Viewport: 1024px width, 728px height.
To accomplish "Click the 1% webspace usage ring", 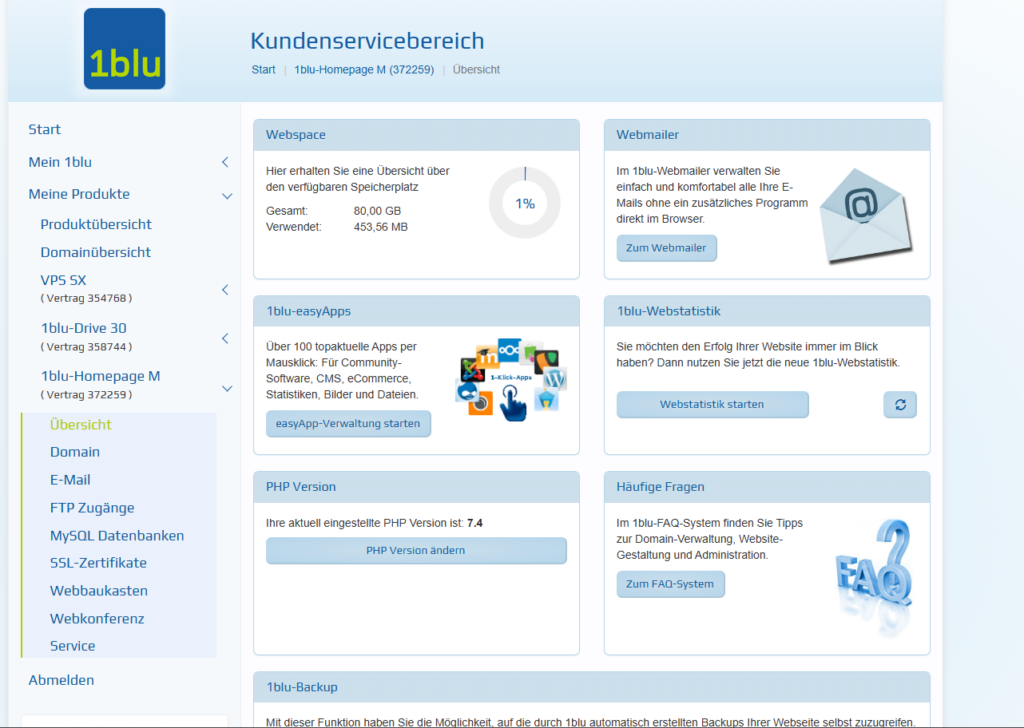I will pyautogui.click(x=525, y=203).
